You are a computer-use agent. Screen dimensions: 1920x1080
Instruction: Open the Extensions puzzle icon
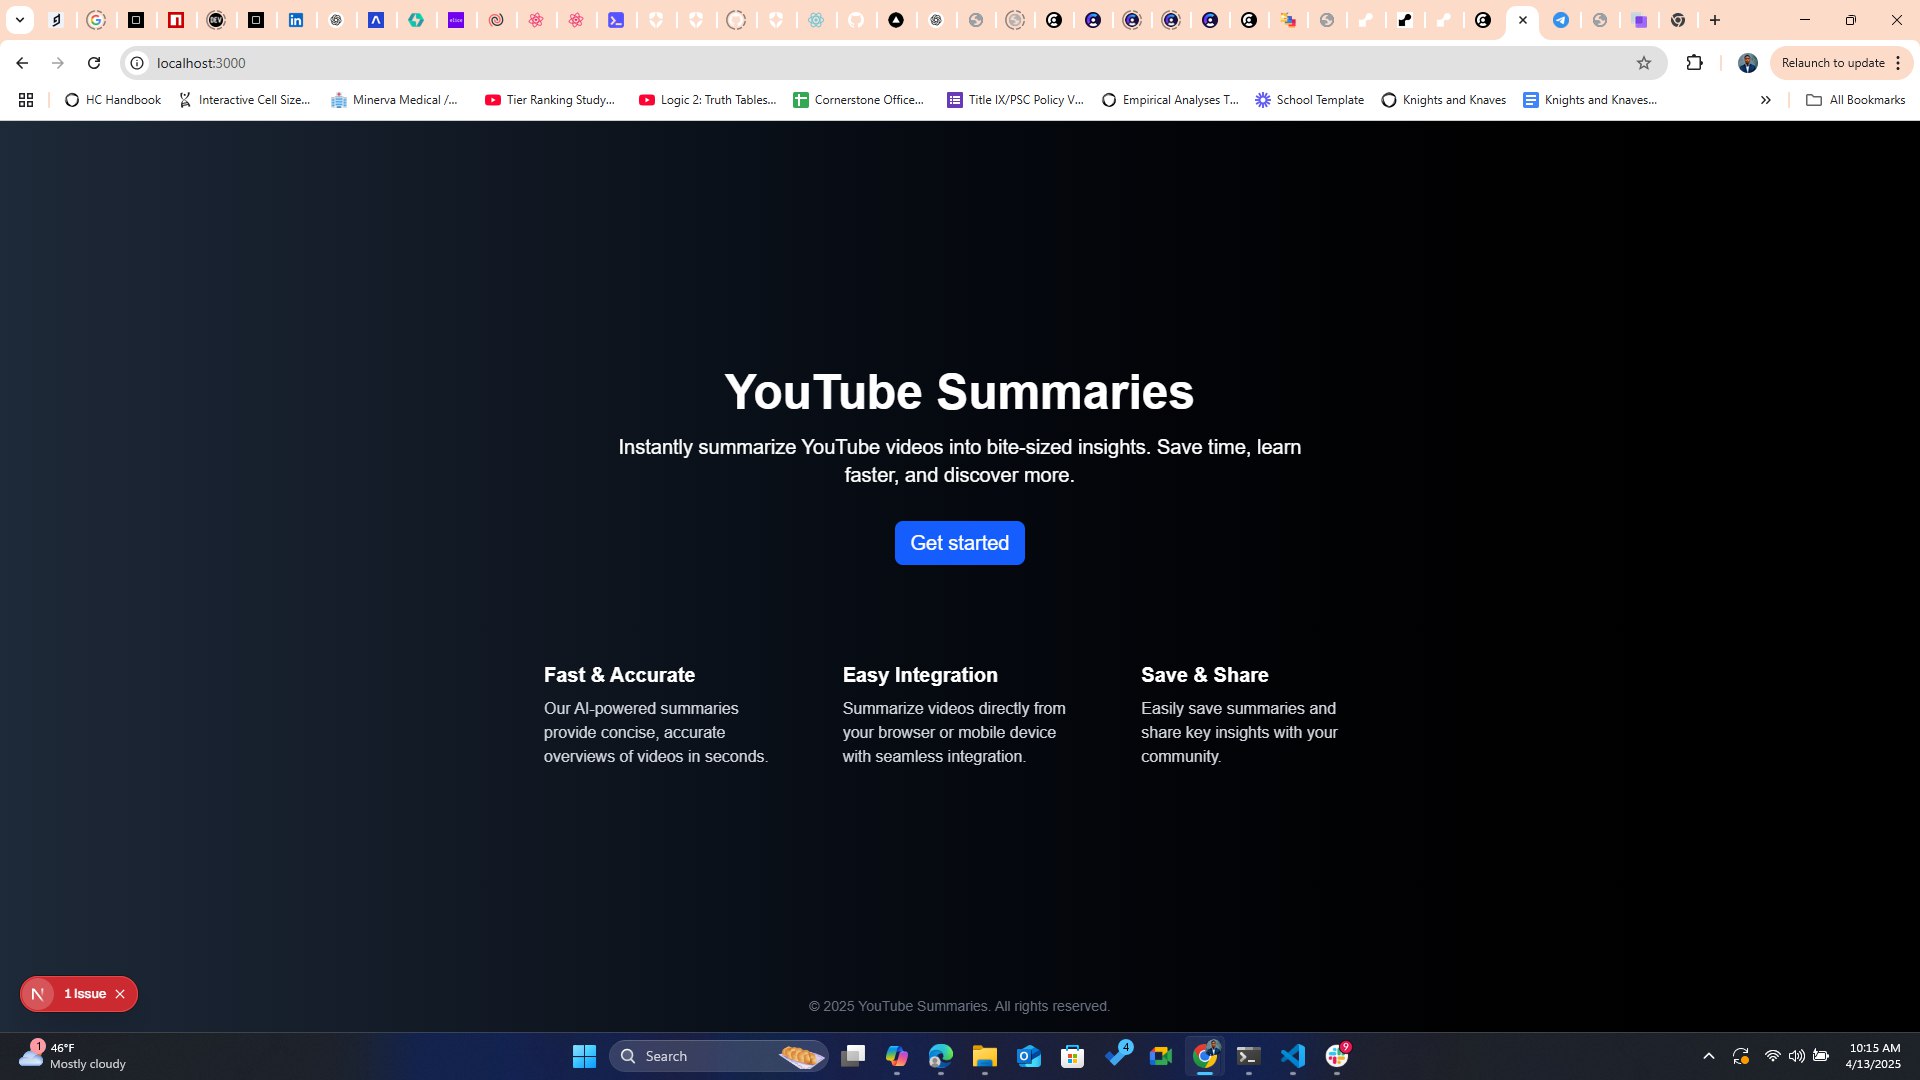pos(1694,63)
